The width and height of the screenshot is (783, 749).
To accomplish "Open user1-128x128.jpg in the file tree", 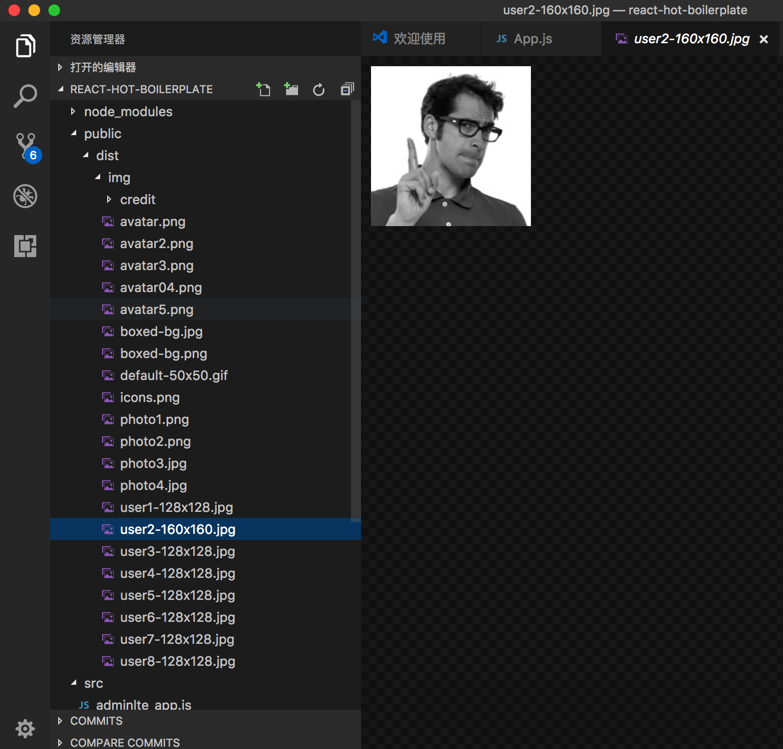I will tap(205, 507).
